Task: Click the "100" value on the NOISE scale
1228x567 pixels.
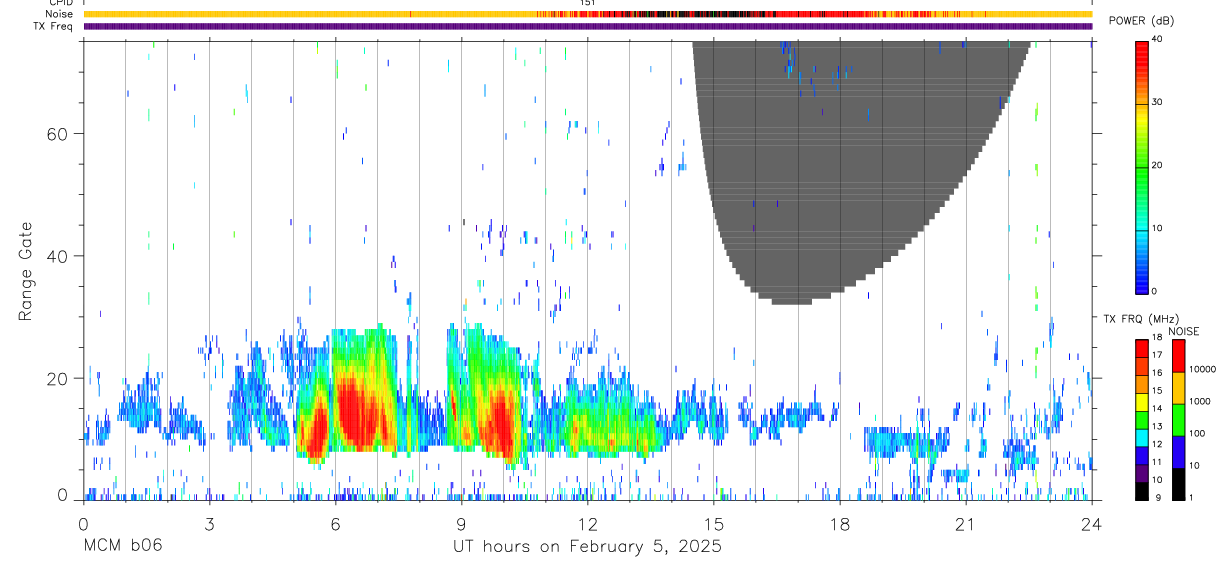Action: click(1197, 433)
